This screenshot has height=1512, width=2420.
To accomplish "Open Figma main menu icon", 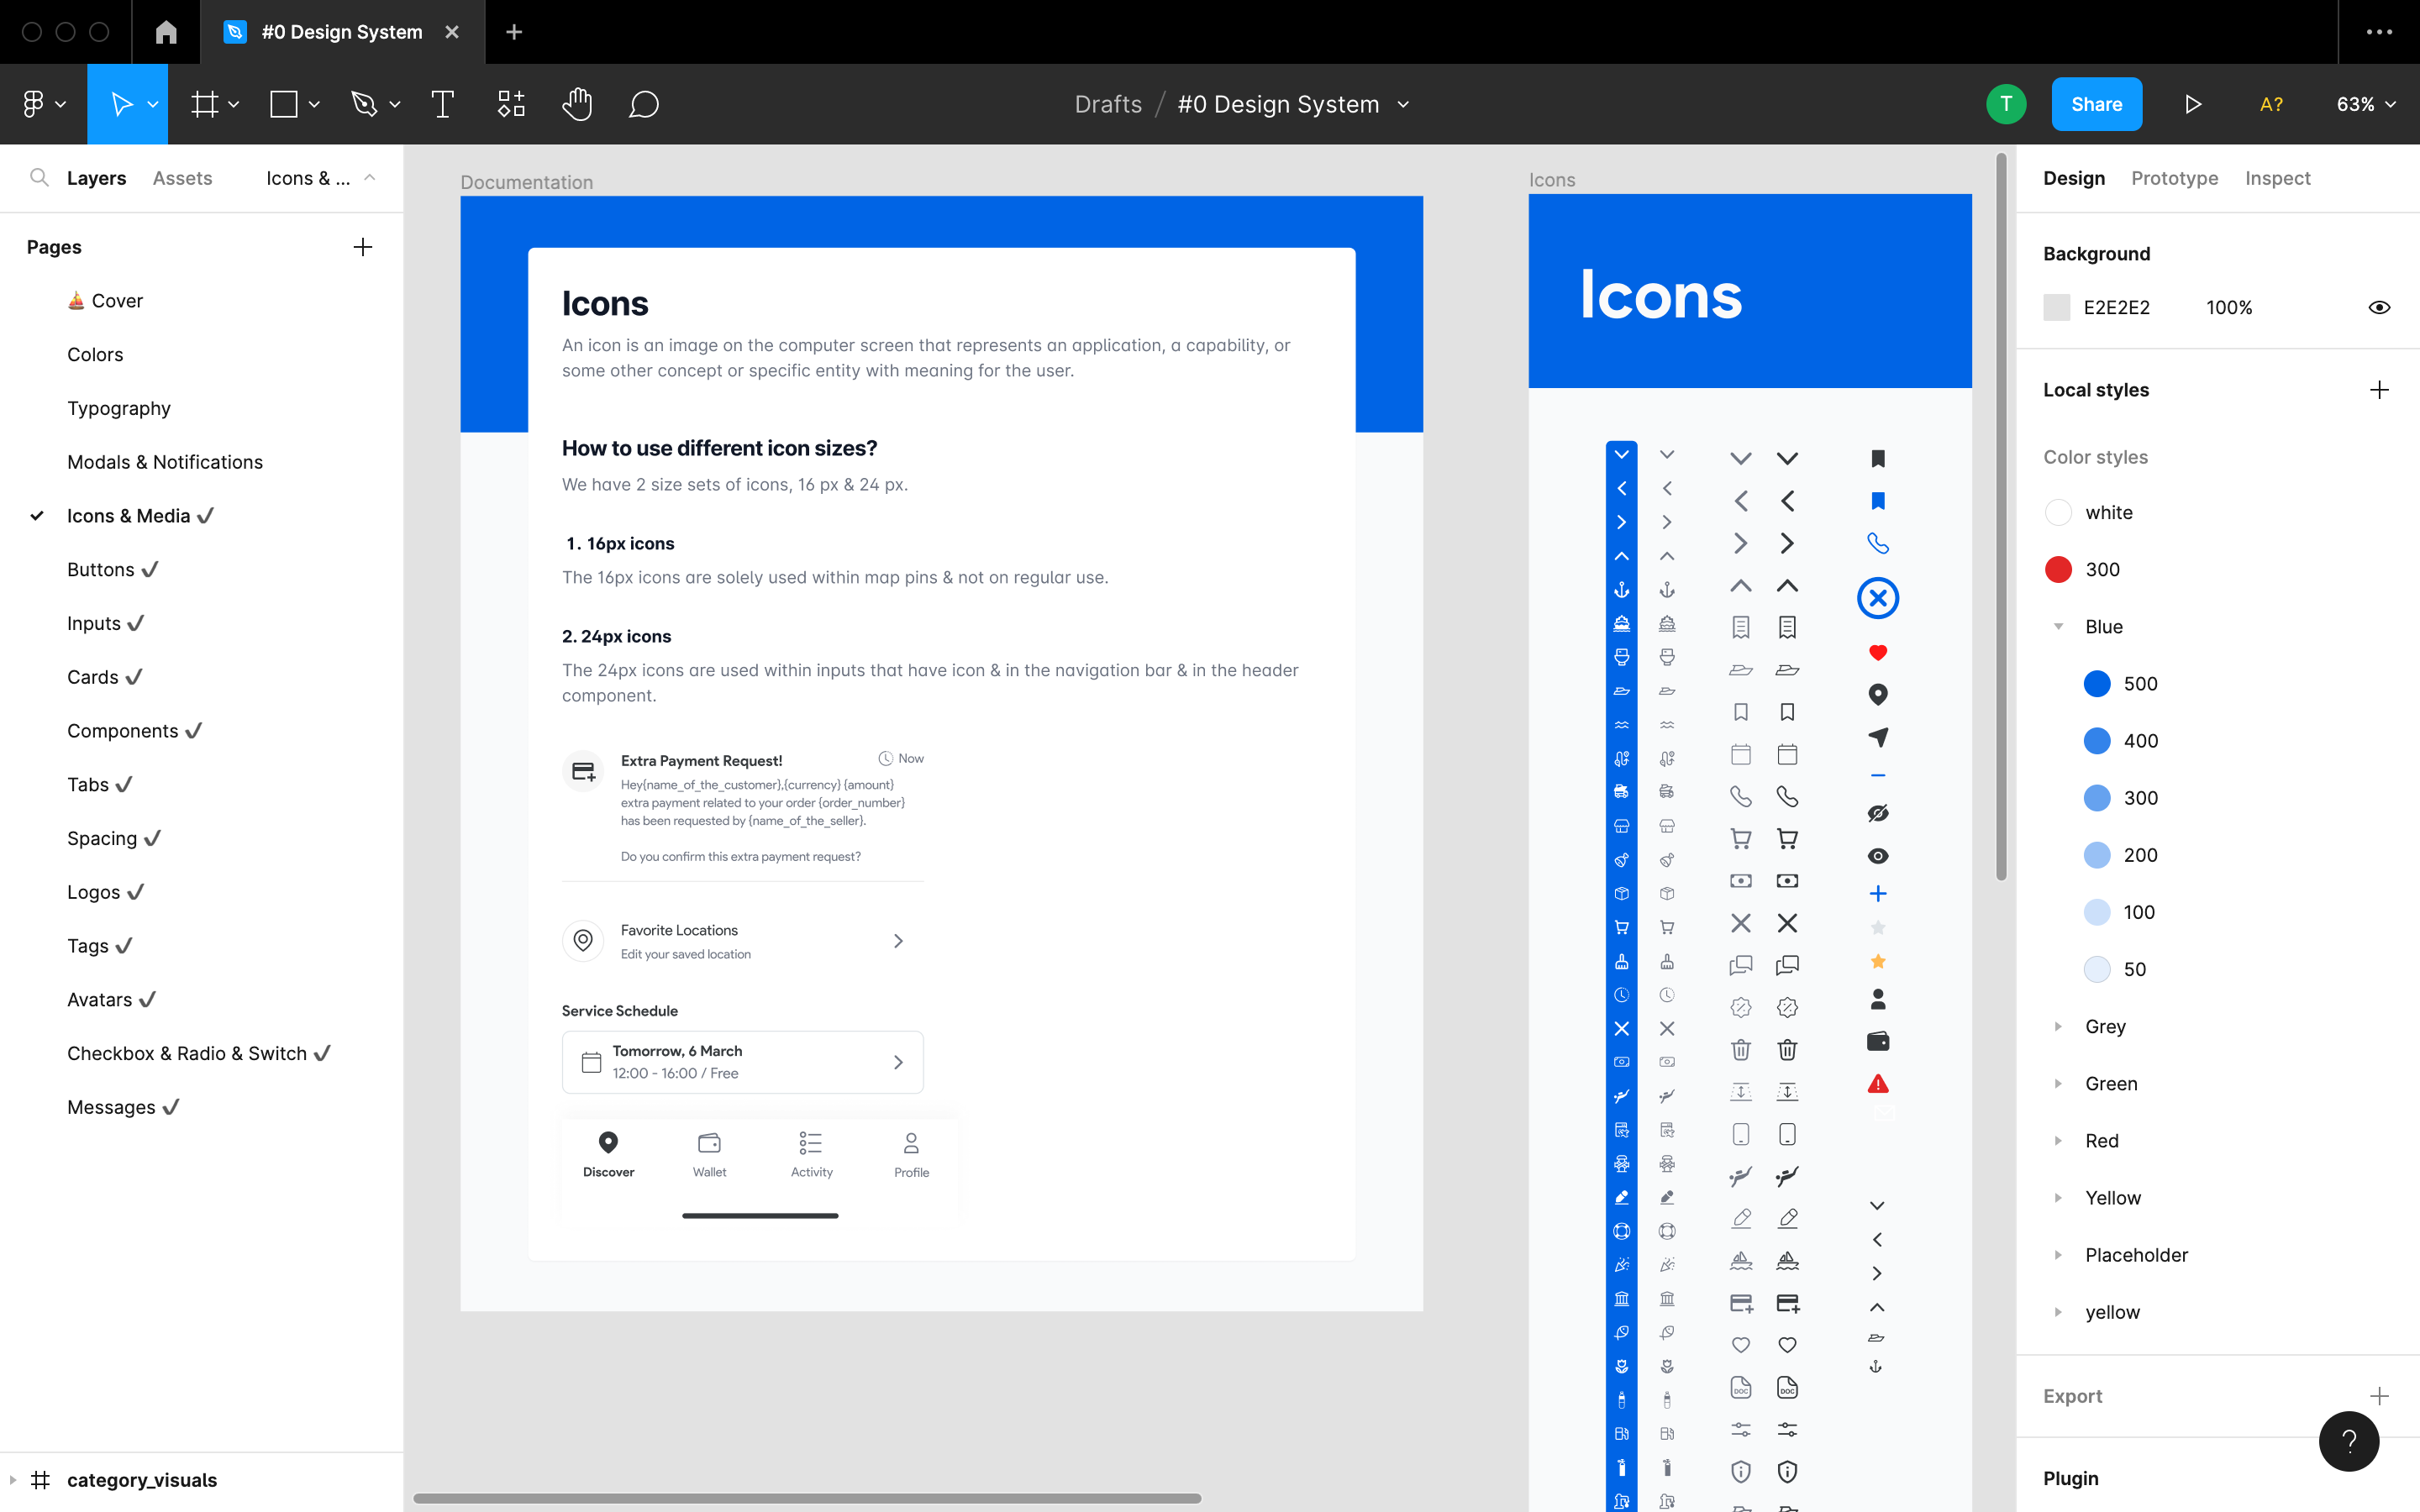I will 33,104.
